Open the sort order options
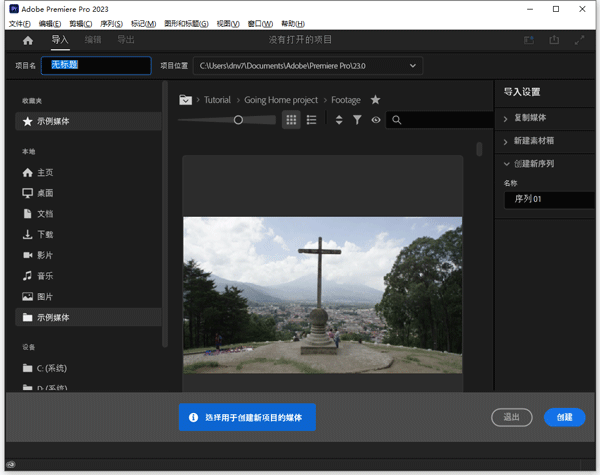Viewport: 600px width, 475px height. (339, 119)
